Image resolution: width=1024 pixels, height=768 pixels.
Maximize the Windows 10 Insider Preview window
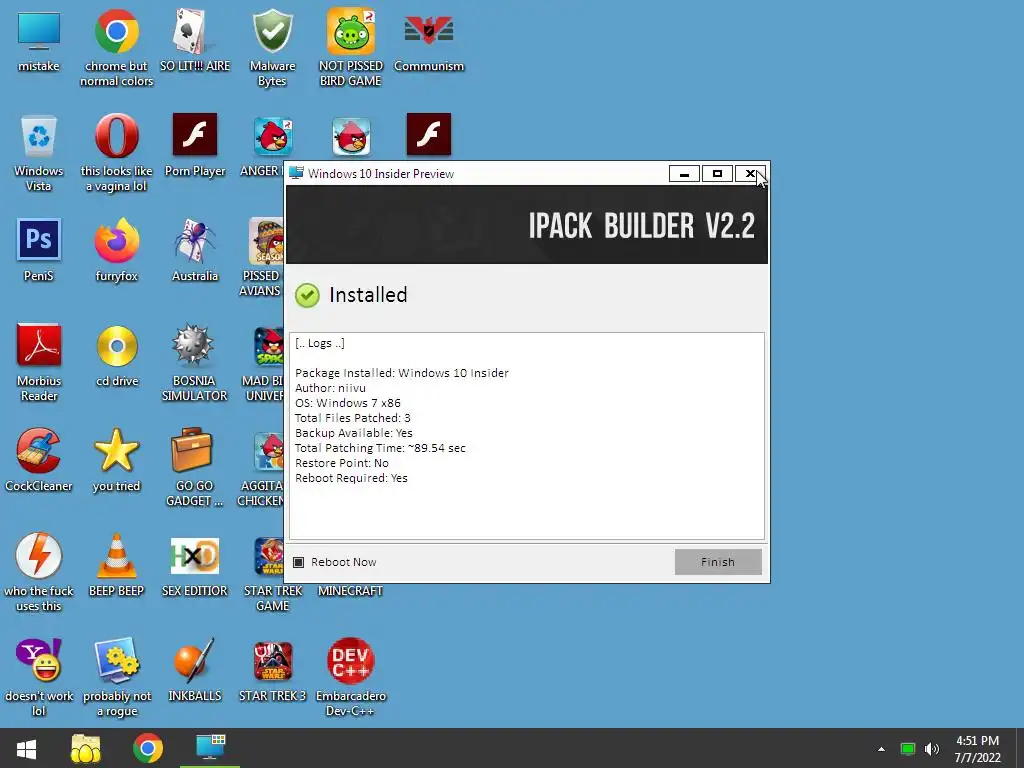point(717,174)
